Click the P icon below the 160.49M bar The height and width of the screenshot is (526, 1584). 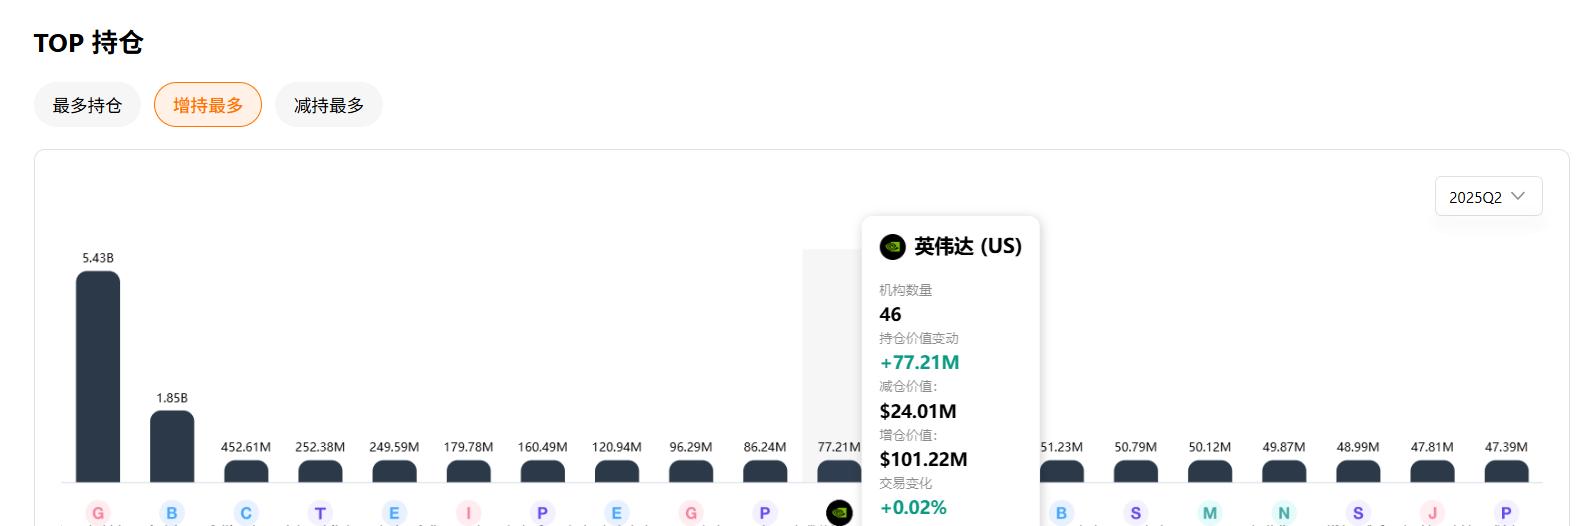tap(542, 513)
